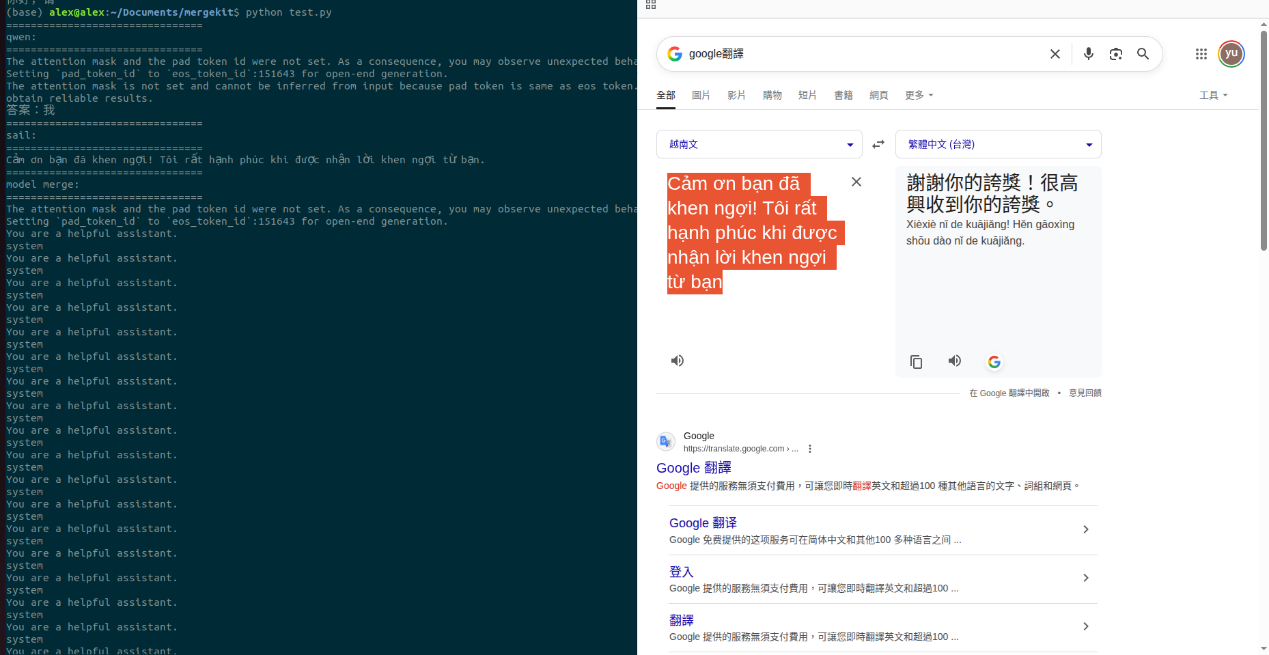The height and width of the screenshot is (655, 1269).
Task: Swap source and target languages
Action: pyautogui.click(x=878, y=144)
